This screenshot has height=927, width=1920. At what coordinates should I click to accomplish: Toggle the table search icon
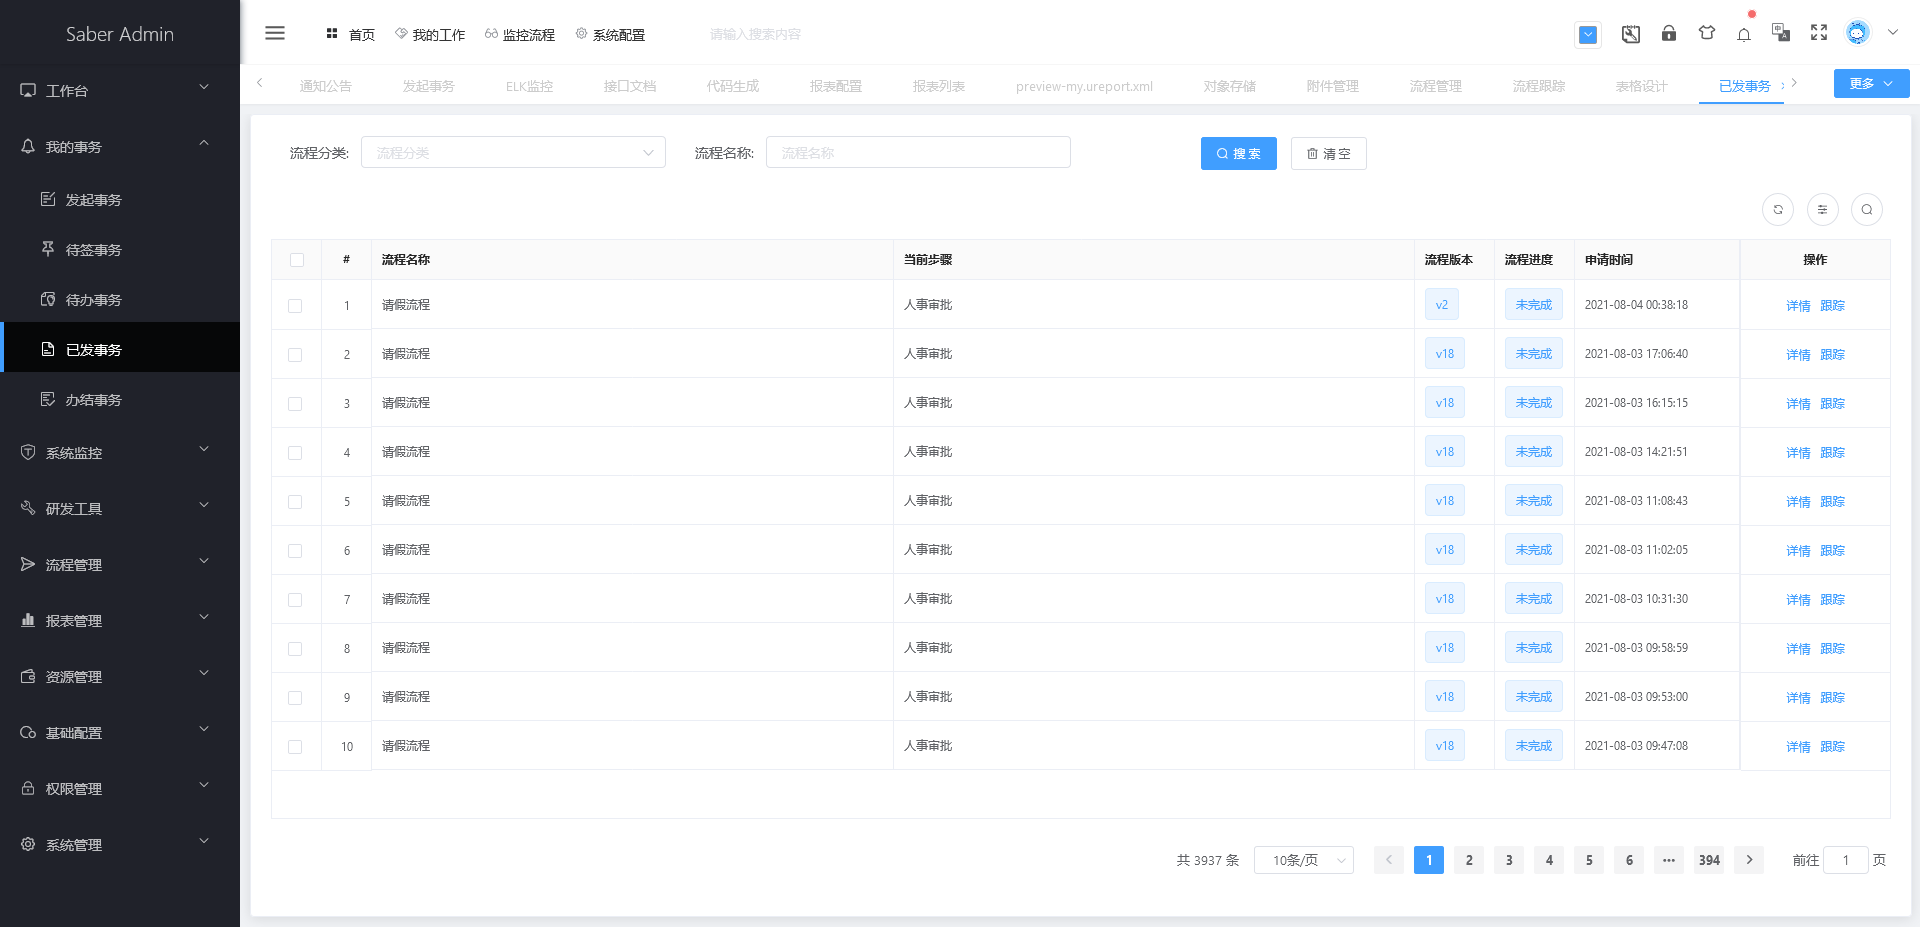click(1866, 210)
